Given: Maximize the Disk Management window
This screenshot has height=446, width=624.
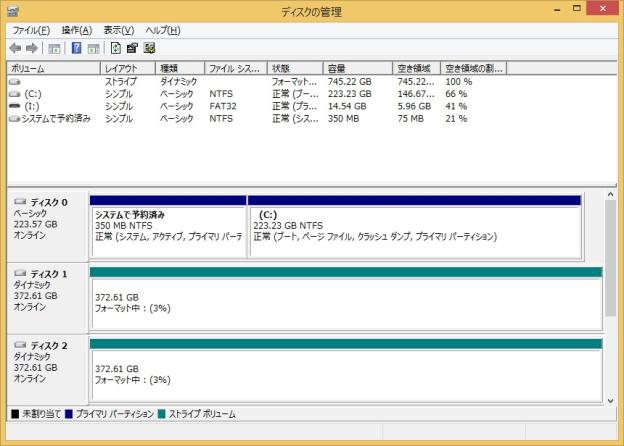Looking at the screenshot, I should pyautogui.click(x=577, y=8).
